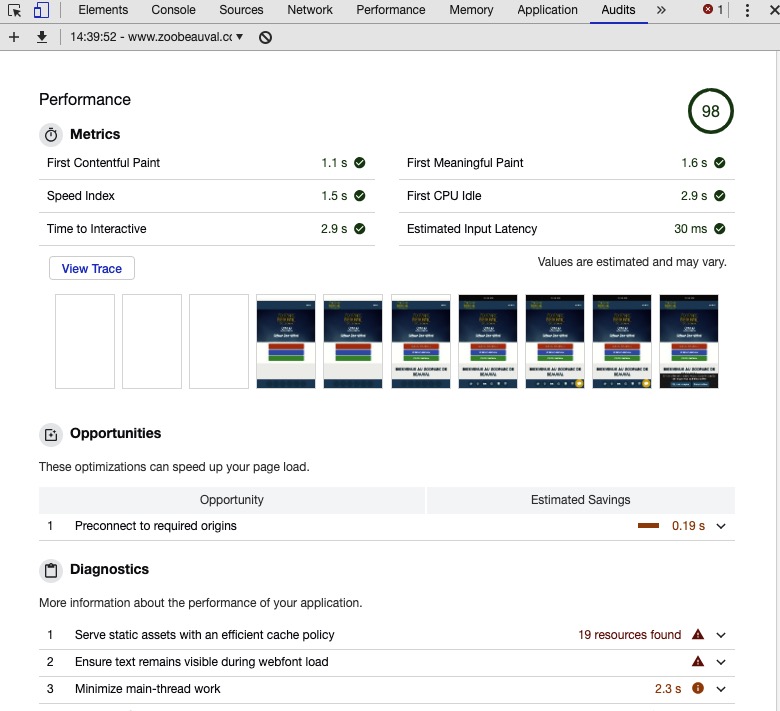Expand the efficient cache policy diagnostic
The image size is (780, 711).
click(720, 635)
